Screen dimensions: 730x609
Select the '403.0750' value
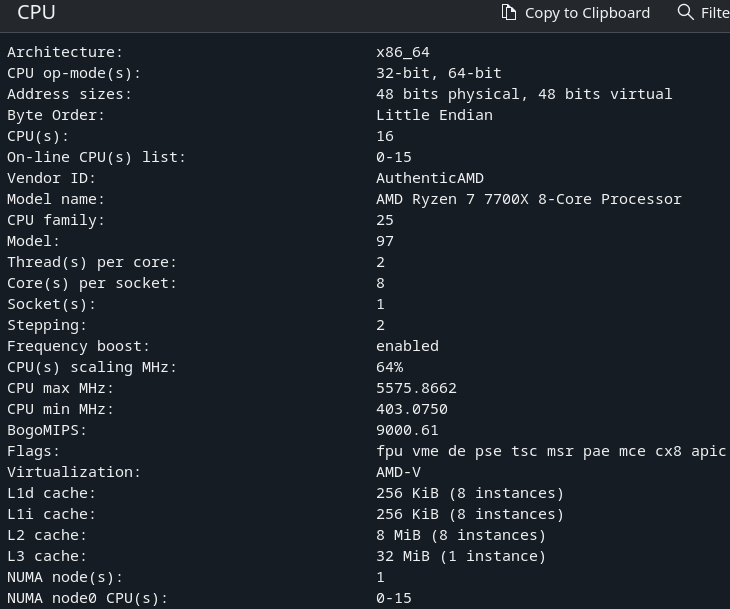coord(412,409)
